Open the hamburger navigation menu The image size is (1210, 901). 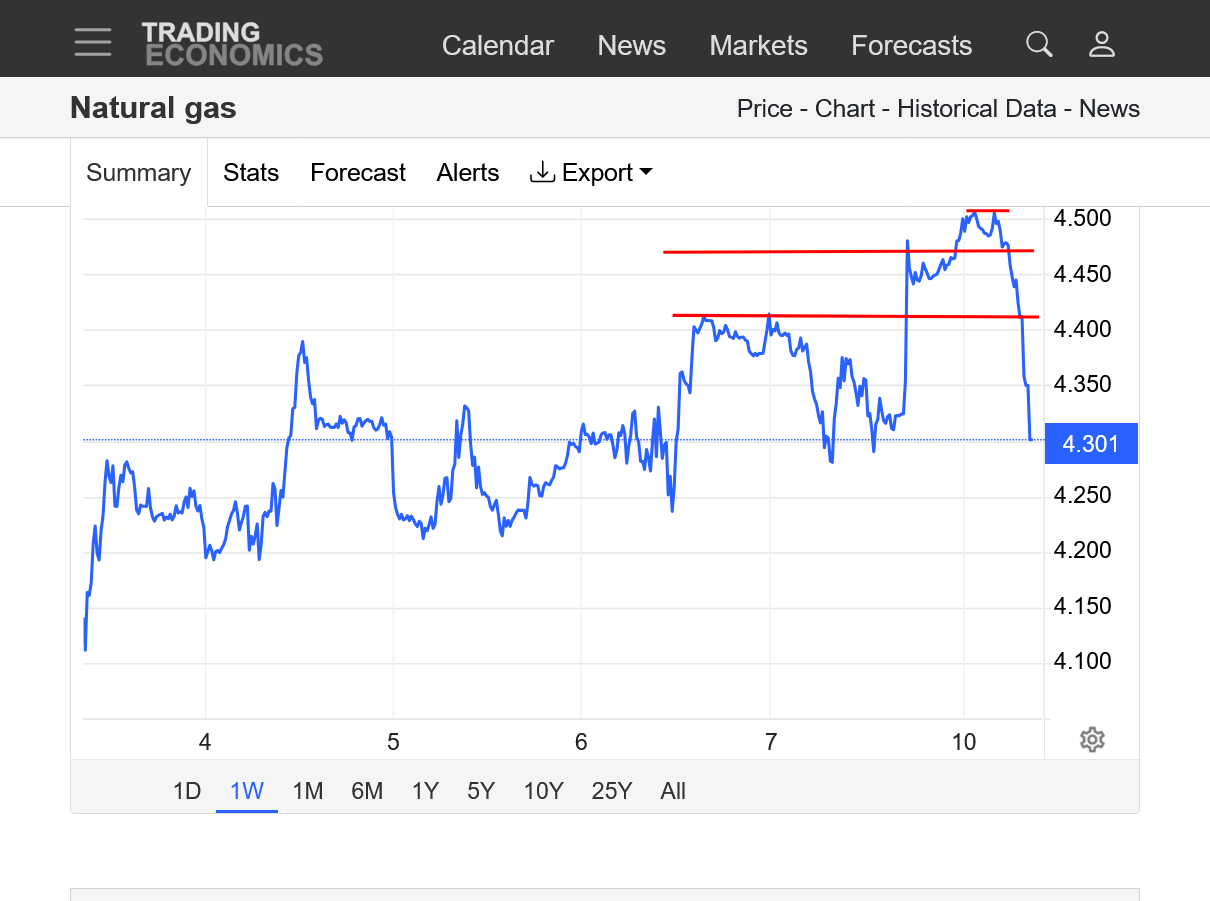click(x=93, y=43)
